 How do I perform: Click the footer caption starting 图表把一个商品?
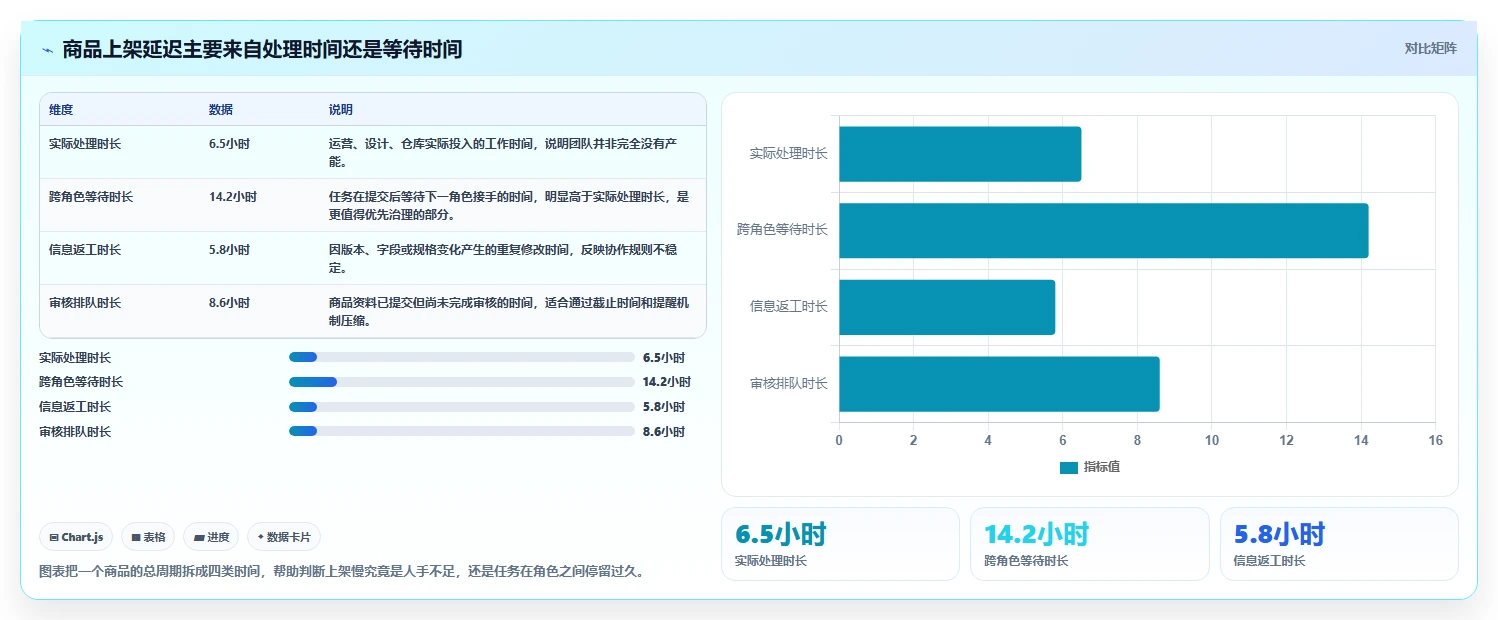click(342, 572)
